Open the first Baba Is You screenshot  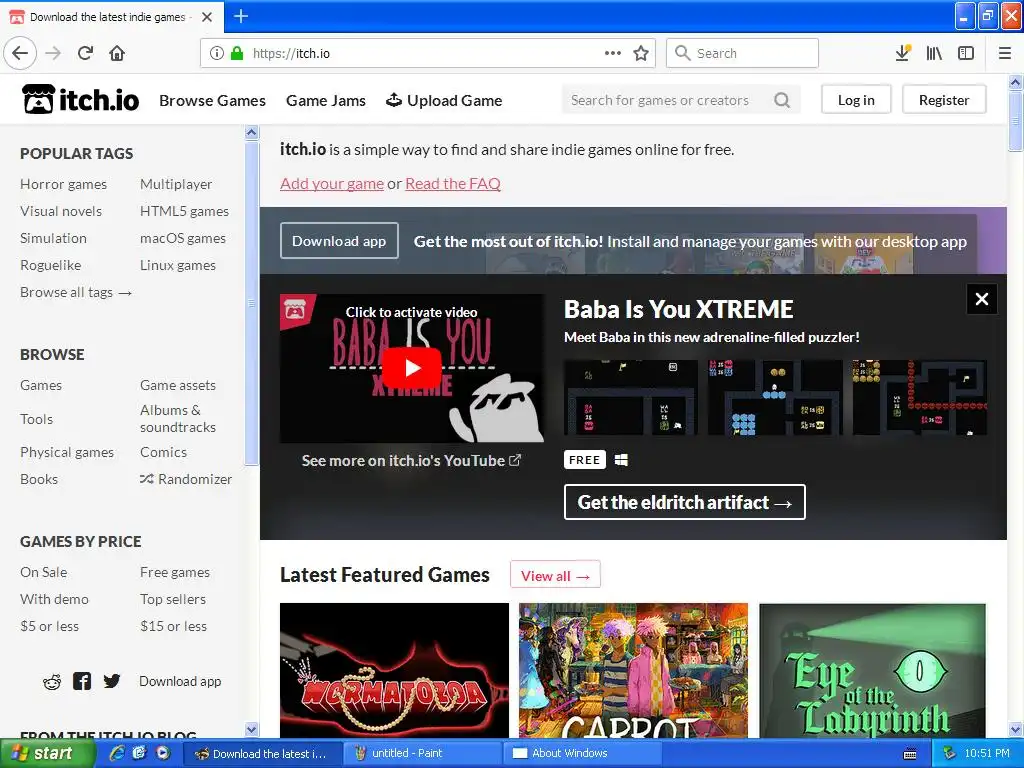(631, 397)
